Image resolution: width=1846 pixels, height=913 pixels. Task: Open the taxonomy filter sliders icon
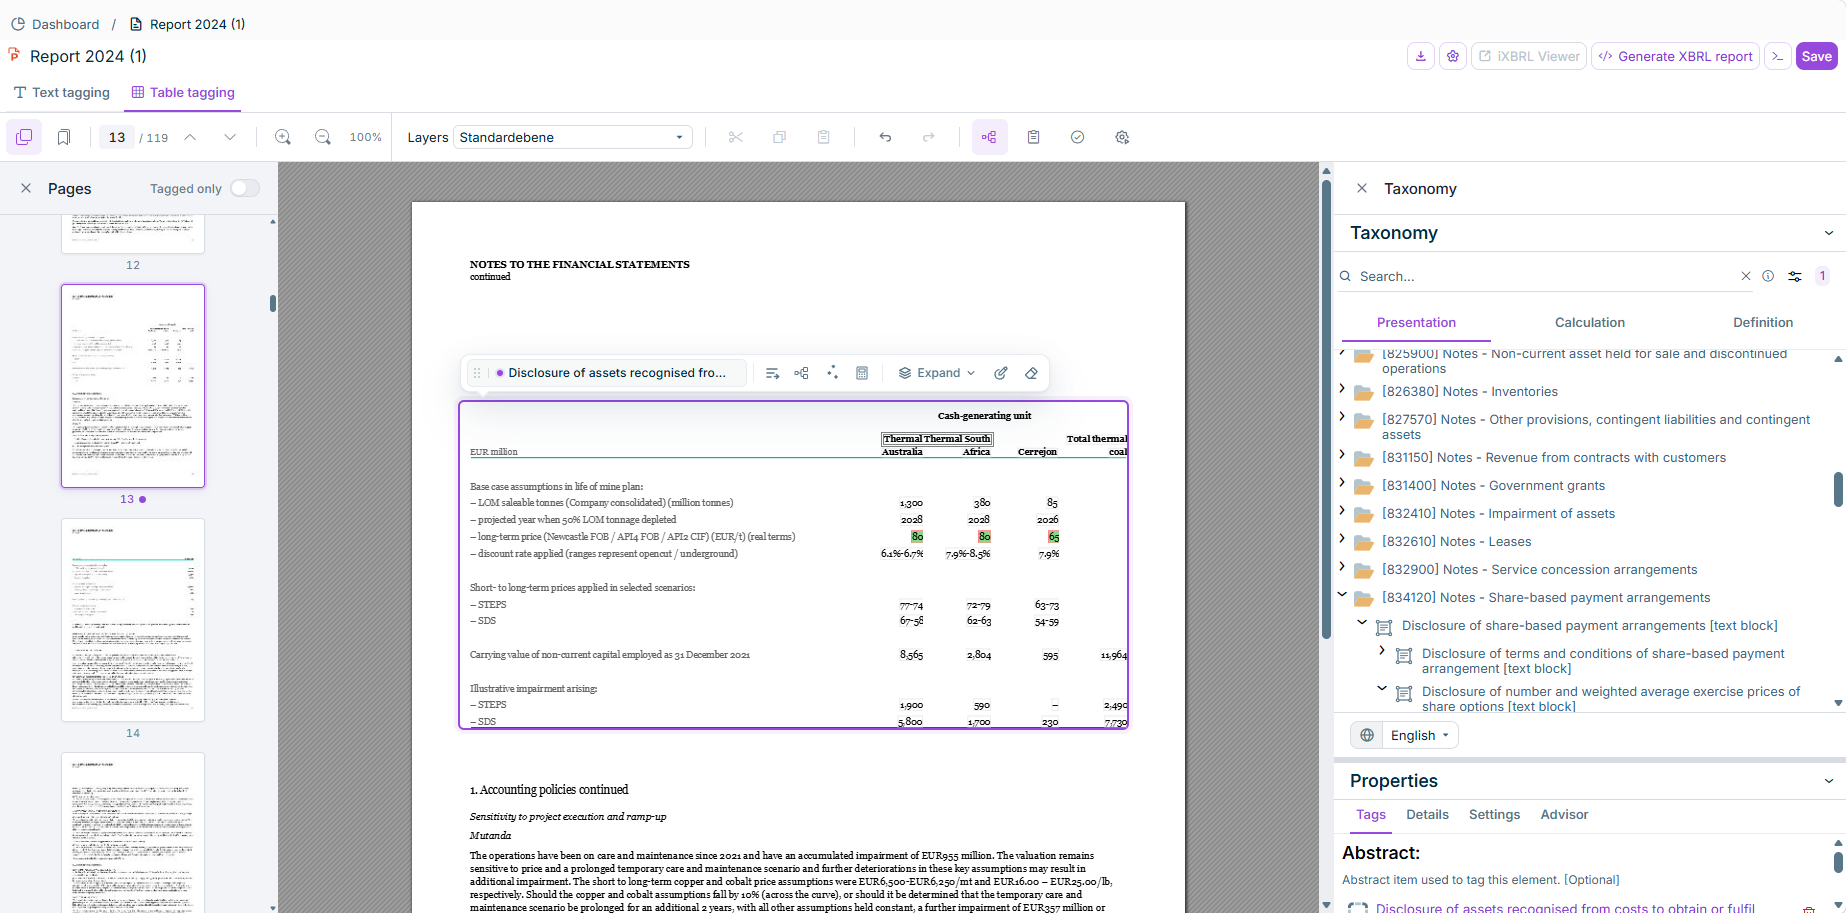(1795, 276)
